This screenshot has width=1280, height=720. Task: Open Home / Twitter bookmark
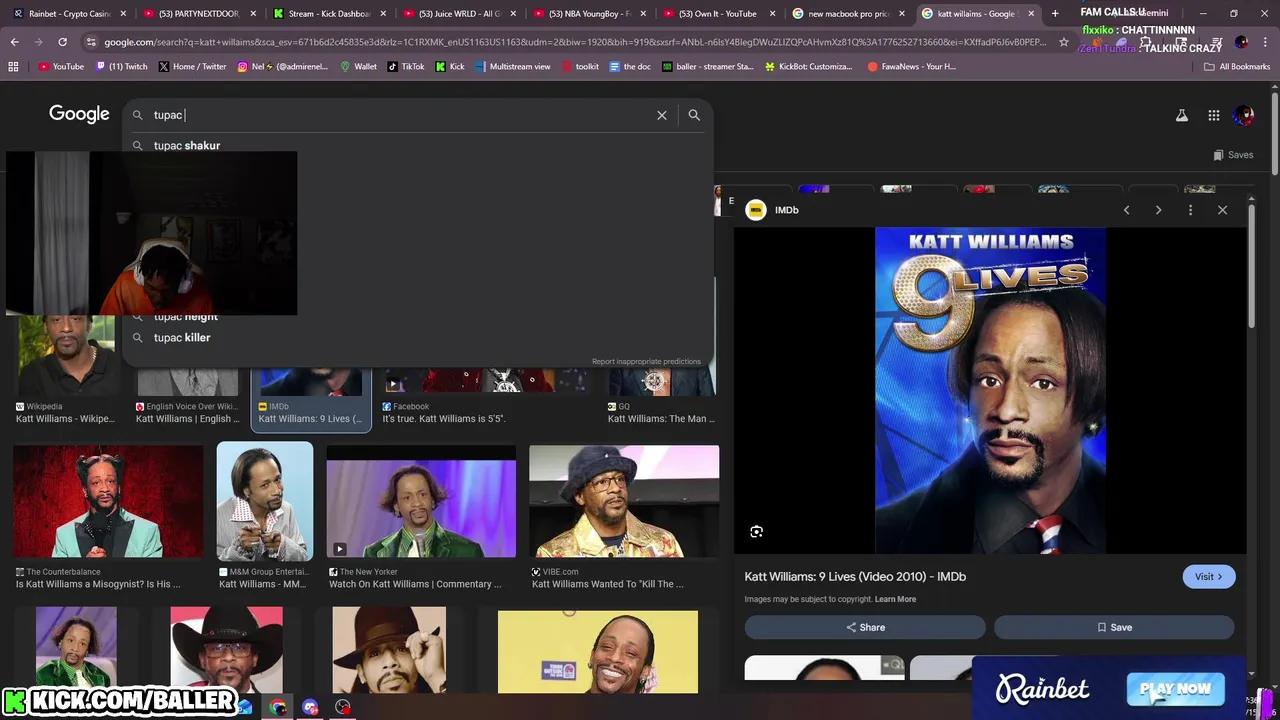click(192, 66)
